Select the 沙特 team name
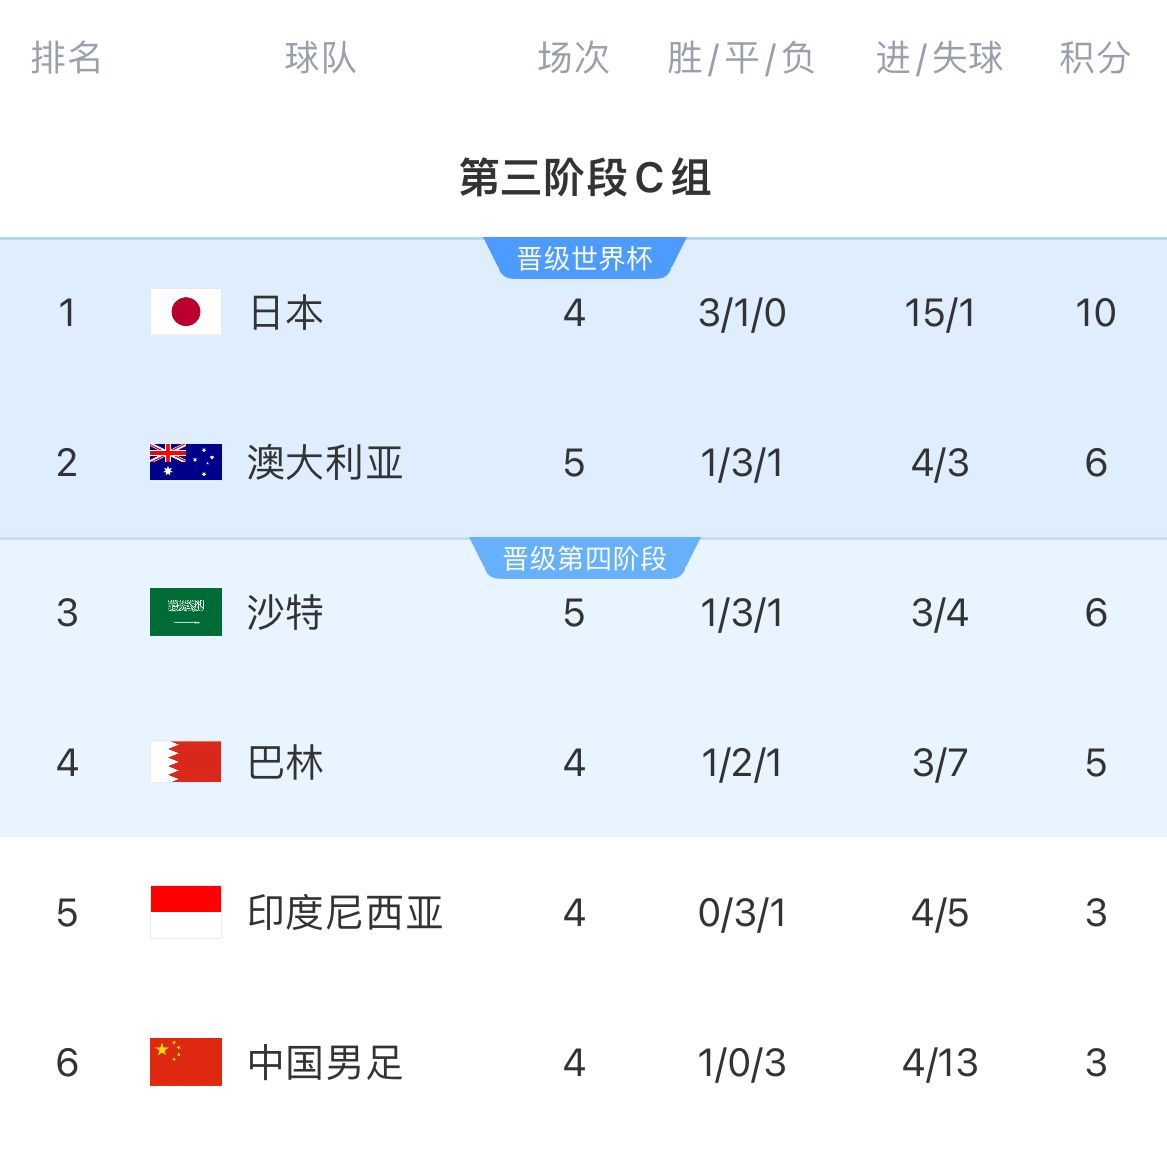Image resolution: width=1167 pixels, height=1150 pixels. 286,613
